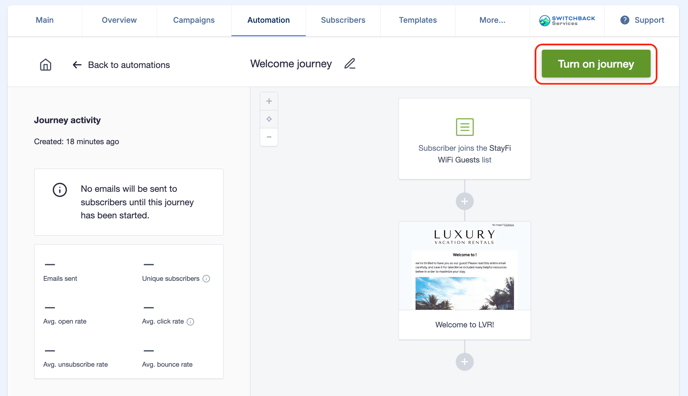This screenshot has width=688, height=396.
Task: Open the Support help link
Action: pyautogui.click(x=642, y=20)
